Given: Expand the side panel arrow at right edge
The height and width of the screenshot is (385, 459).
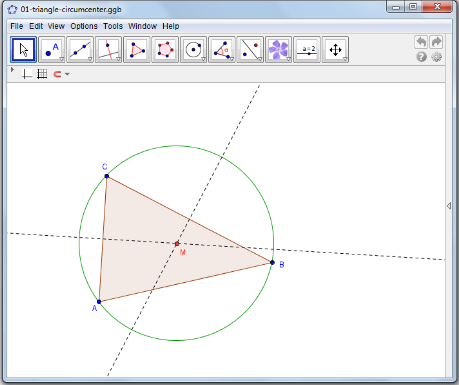Looking at the screenshot, I should point(449,206).
